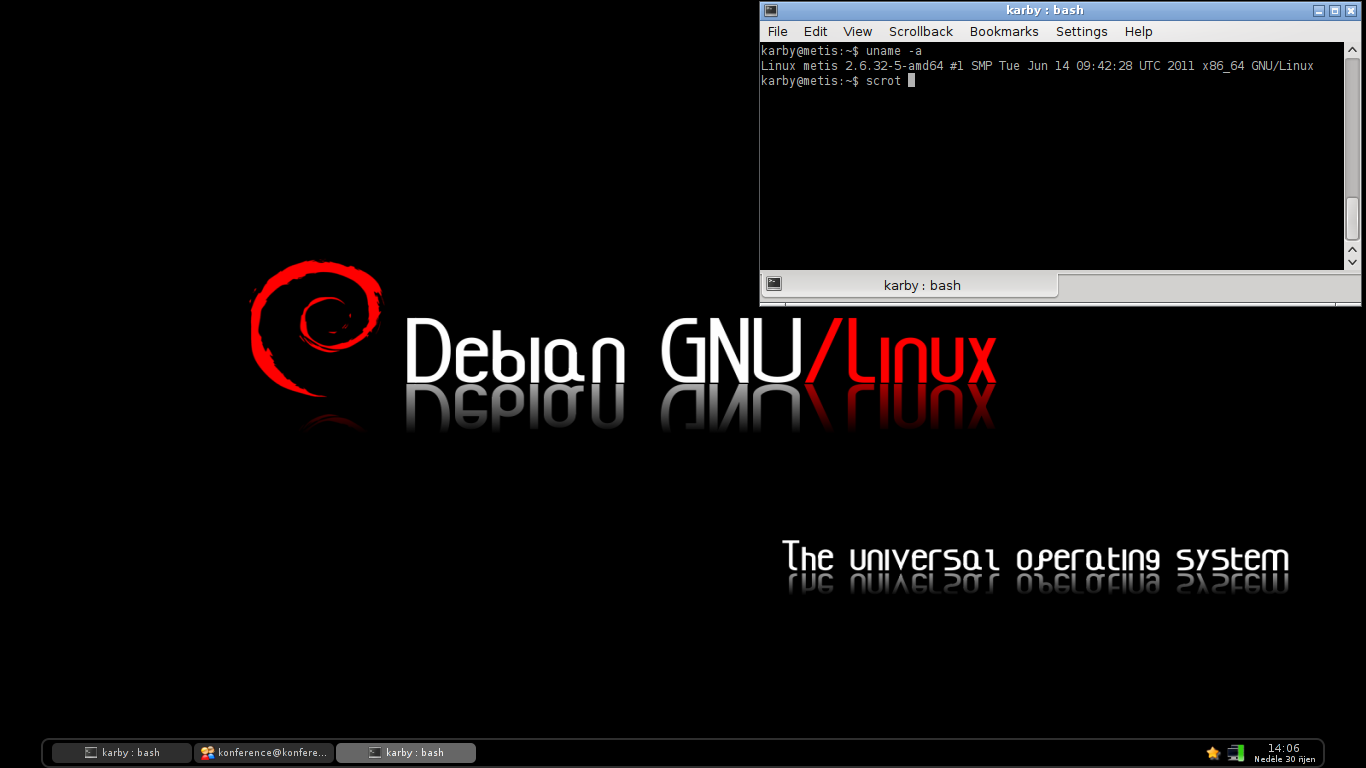Viewport: 1366px width, 768px height.
Task: Switch to the konference@konfere... taskbar window
Action: pyautogui.click(x=264, y=753)
